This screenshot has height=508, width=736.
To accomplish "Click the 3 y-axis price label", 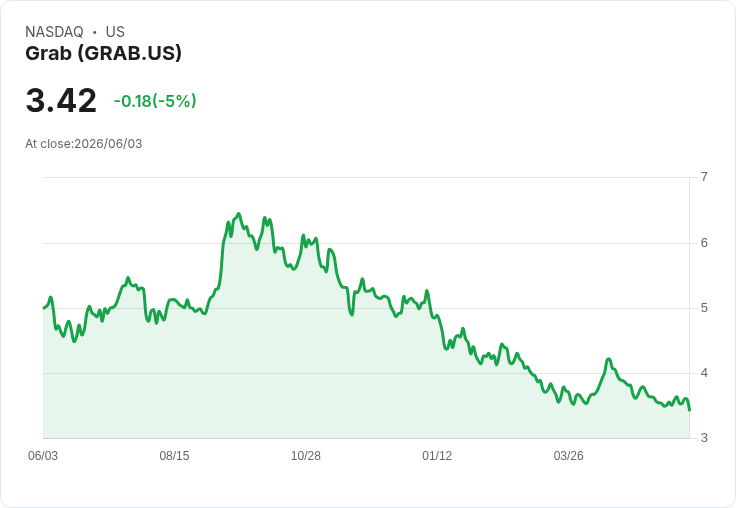I will (x=704, y=438).
